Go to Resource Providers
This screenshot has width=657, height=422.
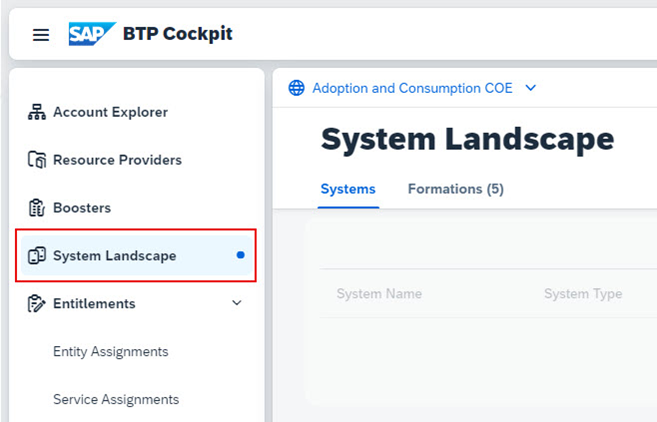[117, 160]
